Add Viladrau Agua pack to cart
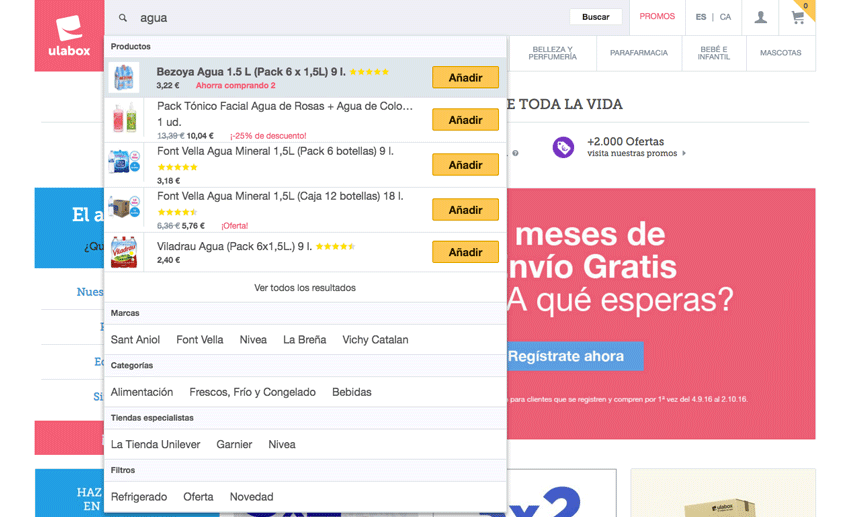Viewport: 850px width, 517px height. click(x=465, y=252)
